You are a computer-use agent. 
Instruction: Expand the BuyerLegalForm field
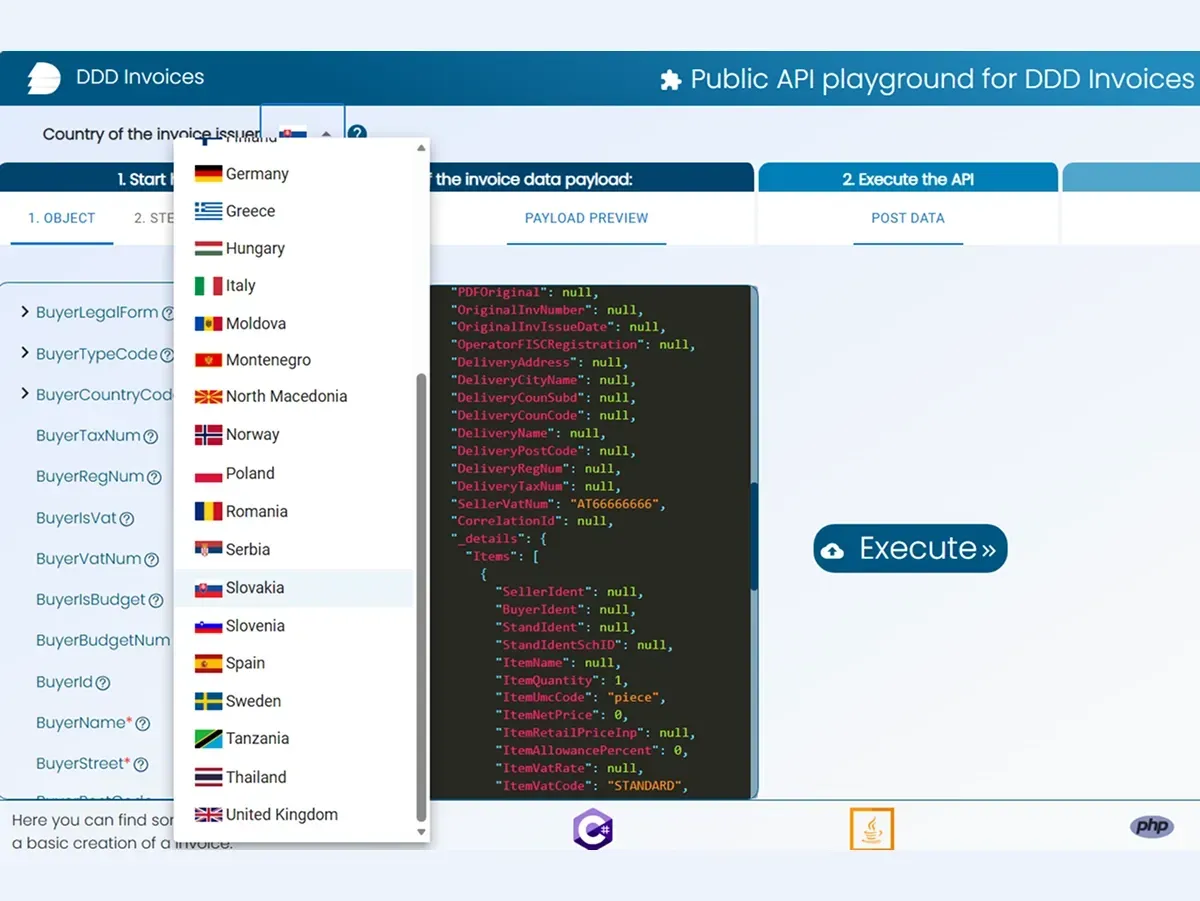pos(25,313)
